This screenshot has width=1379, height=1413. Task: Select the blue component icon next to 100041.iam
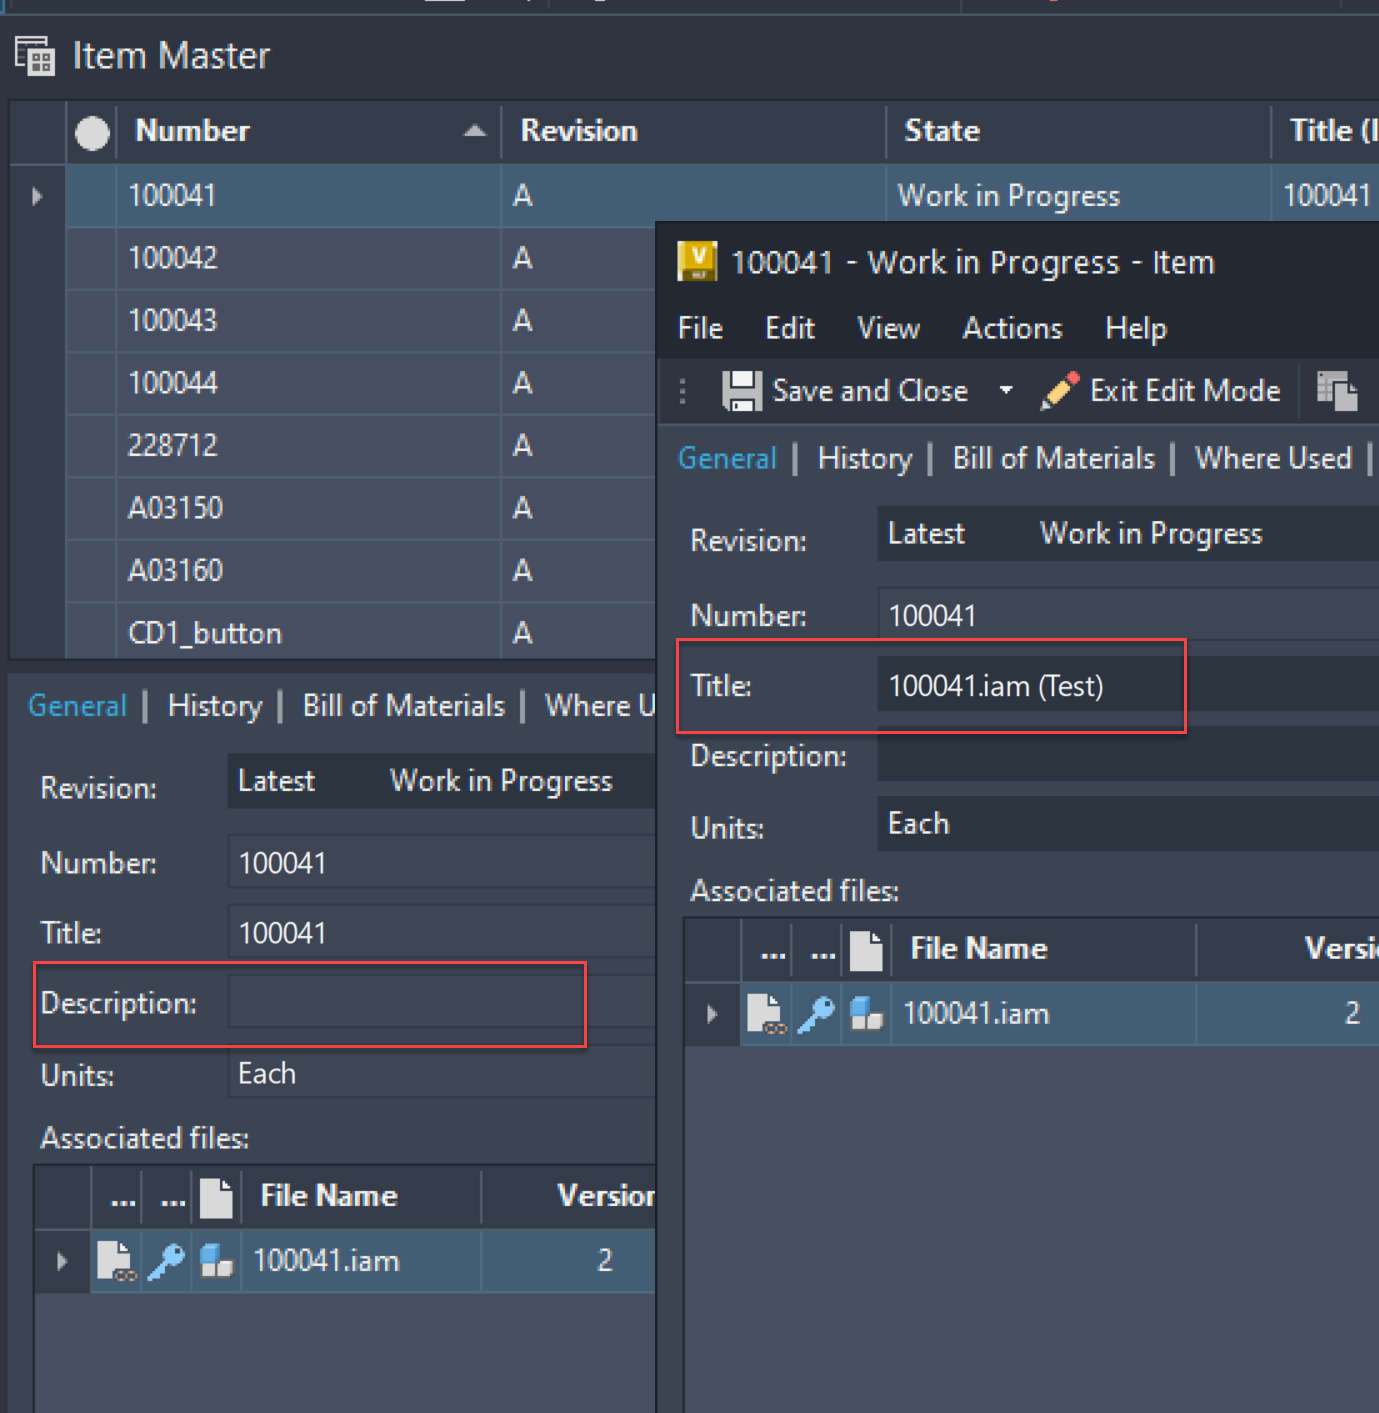866,1013
